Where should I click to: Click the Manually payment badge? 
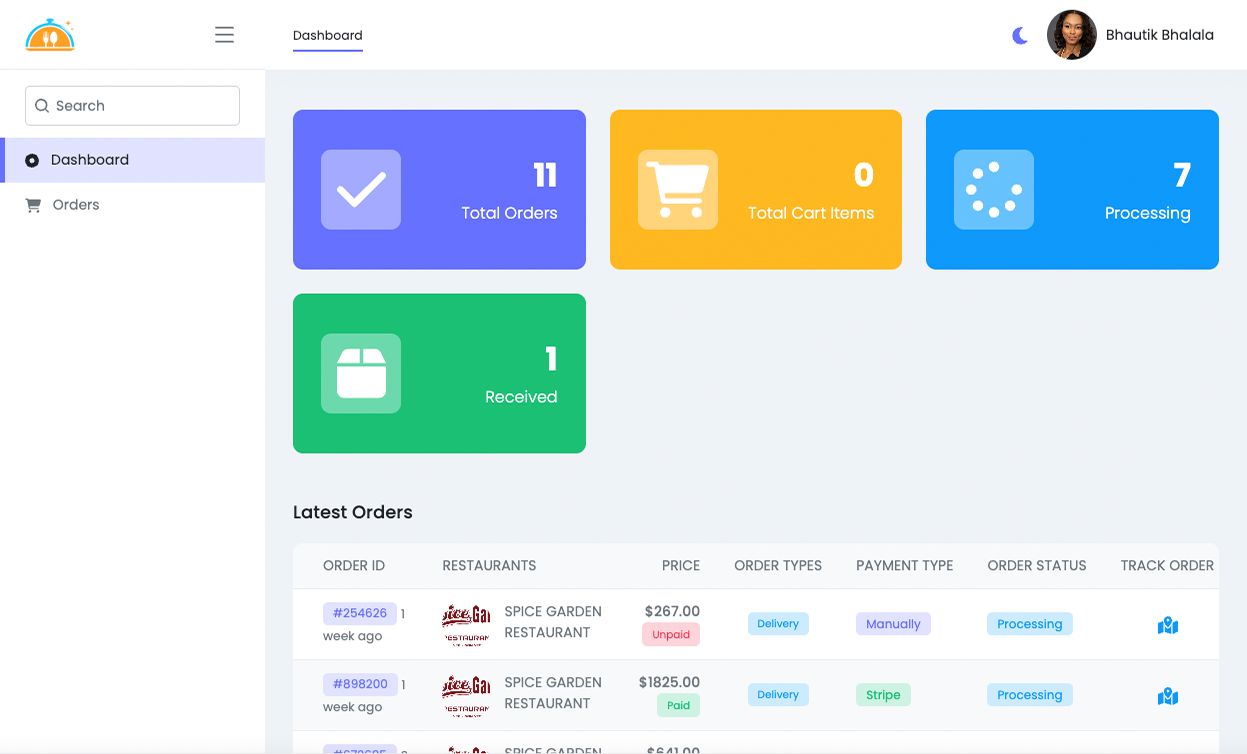[893, 623]
